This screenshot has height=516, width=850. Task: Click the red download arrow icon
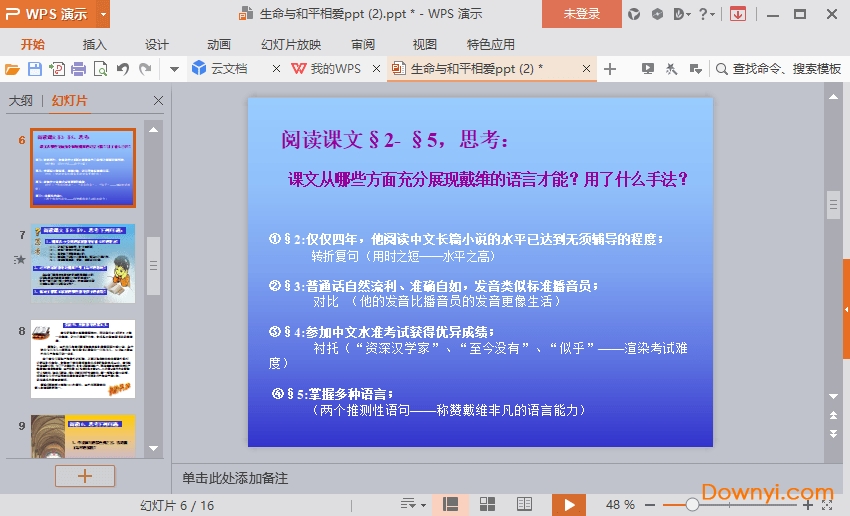pyautogui.click(x=738, y=14)
